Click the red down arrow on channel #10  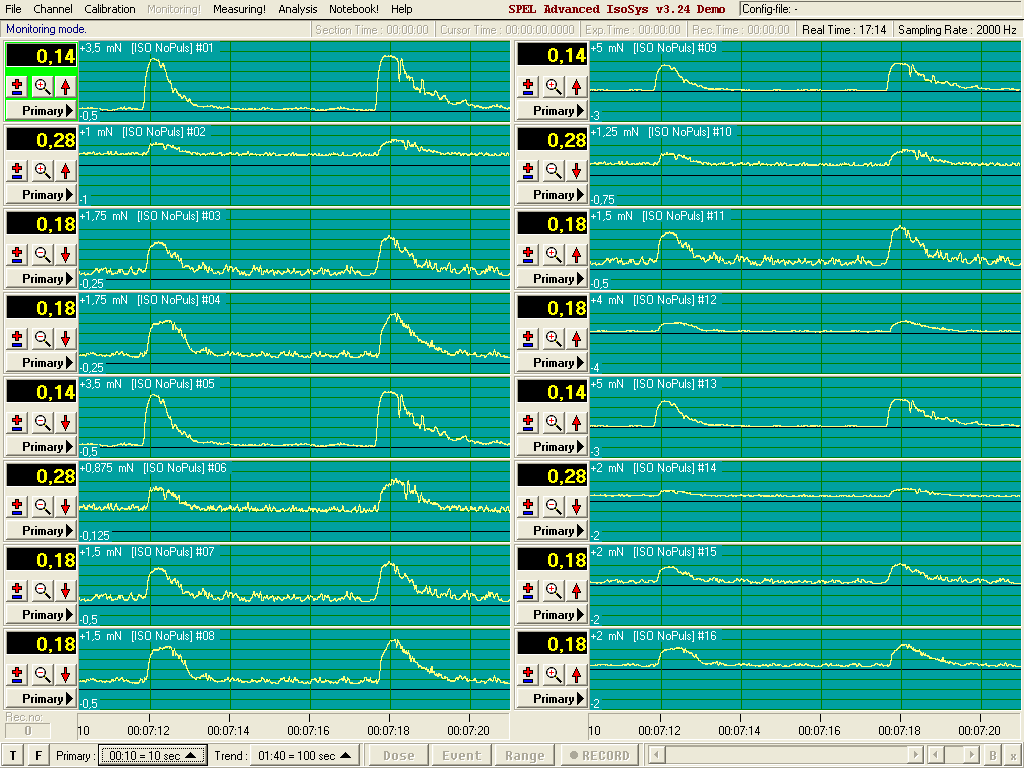tap(576, 170)
